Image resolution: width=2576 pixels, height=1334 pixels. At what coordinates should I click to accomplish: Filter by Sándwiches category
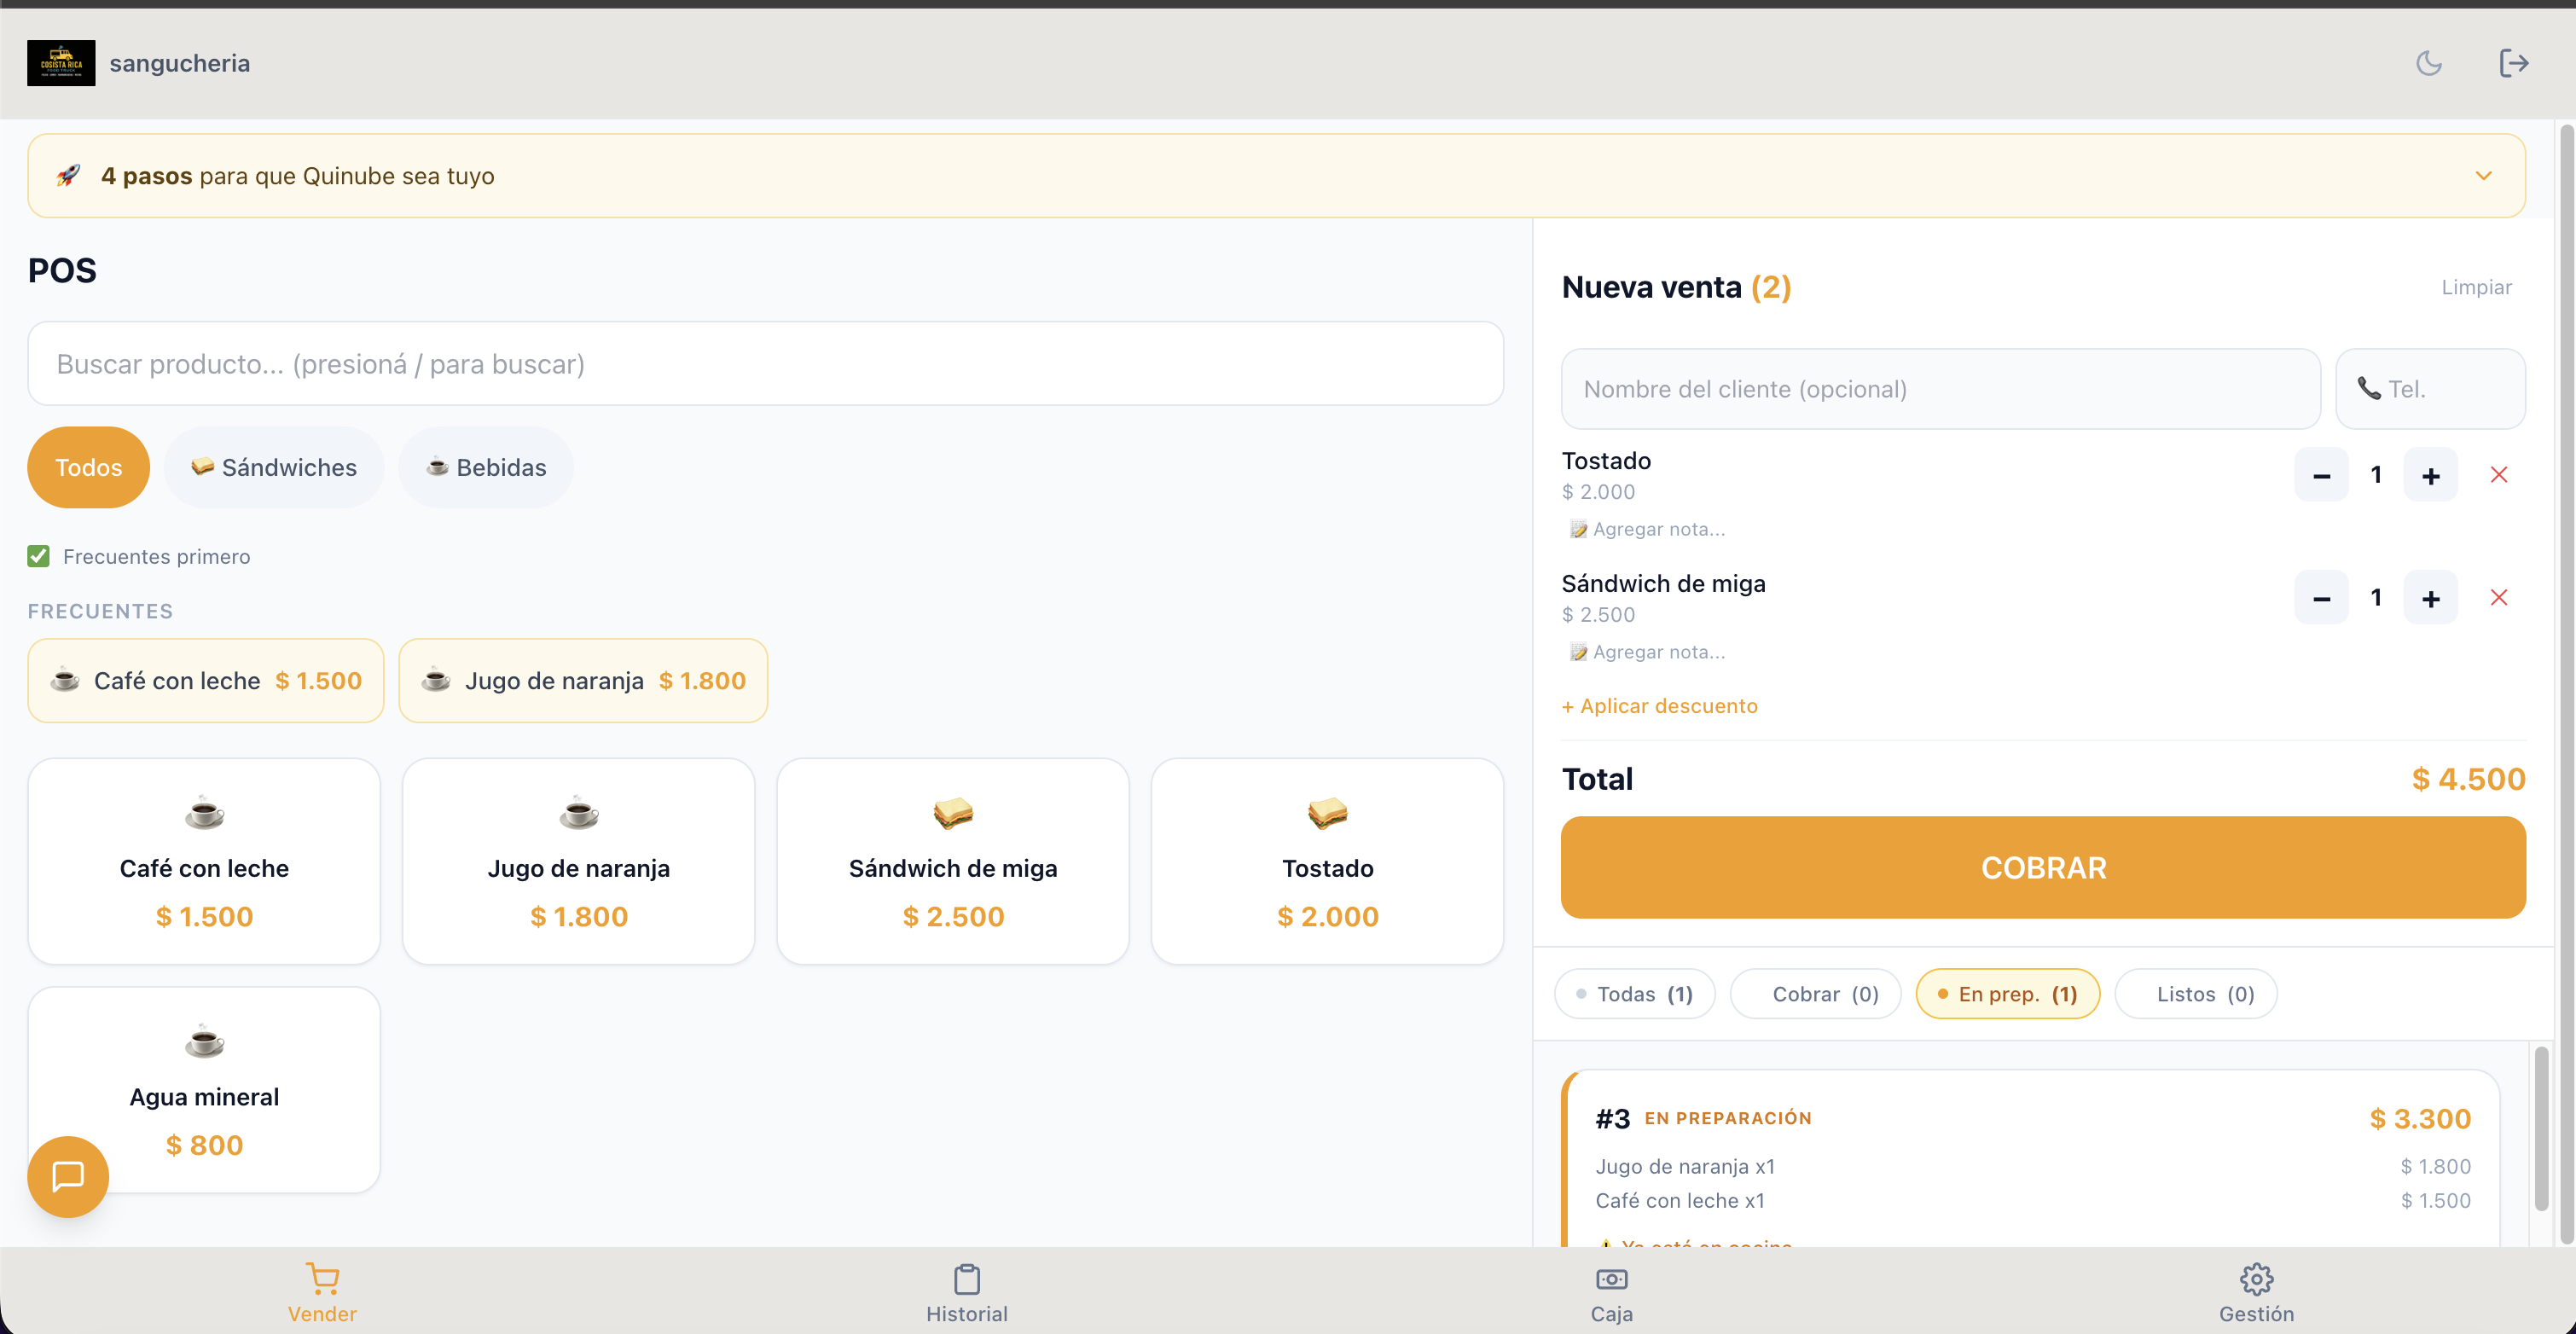click(274, 467)
